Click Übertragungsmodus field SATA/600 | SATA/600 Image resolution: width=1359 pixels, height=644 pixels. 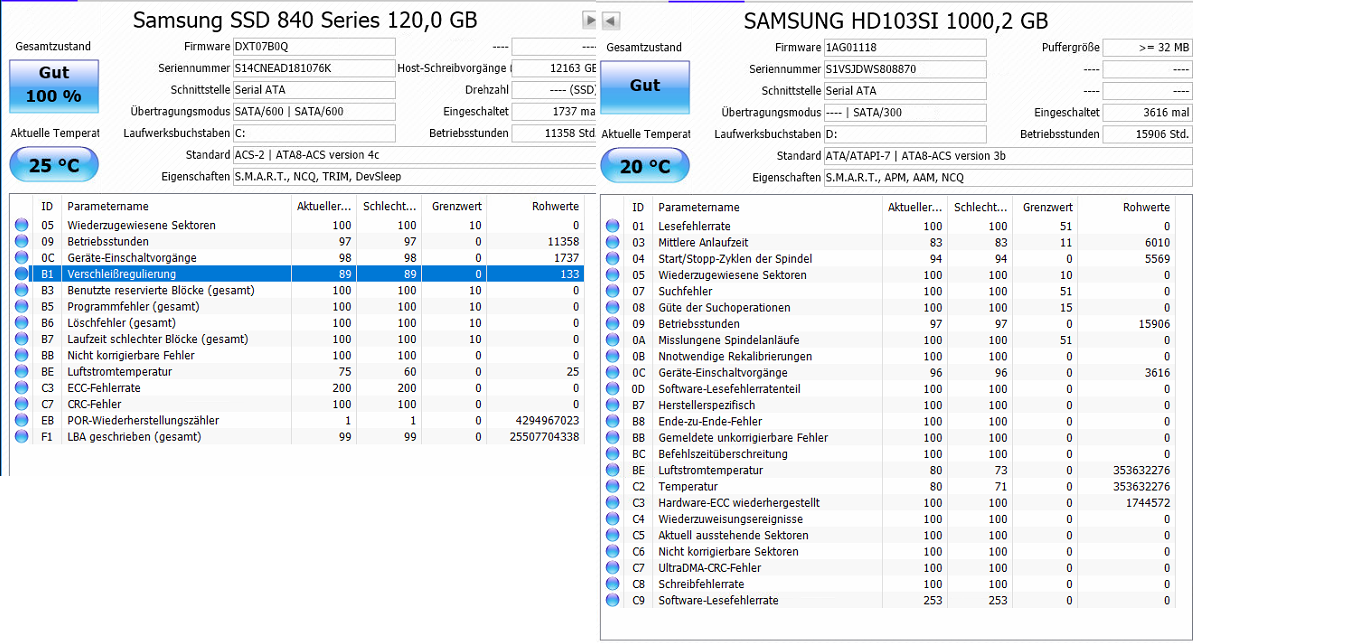coord(314,111)
